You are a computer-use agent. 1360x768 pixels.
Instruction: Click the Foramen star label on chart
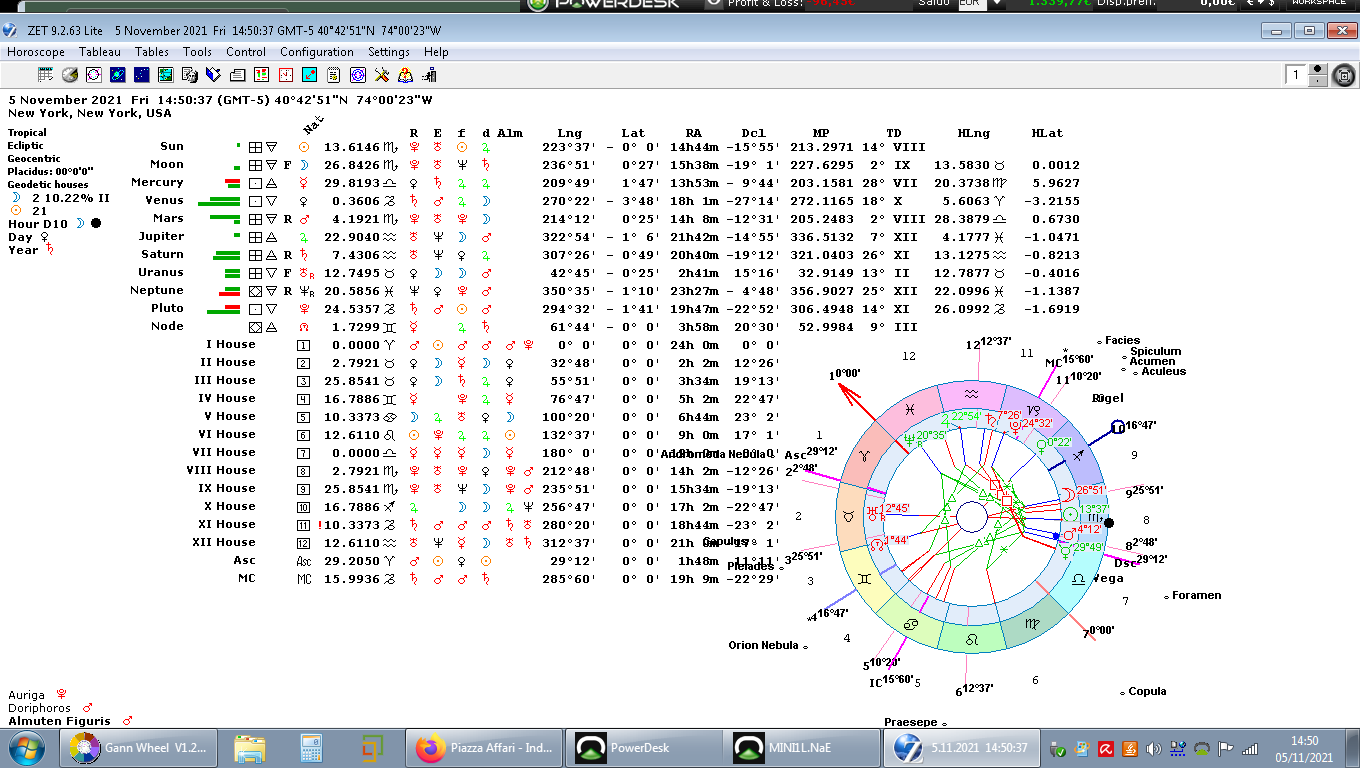coord(1197,596)
